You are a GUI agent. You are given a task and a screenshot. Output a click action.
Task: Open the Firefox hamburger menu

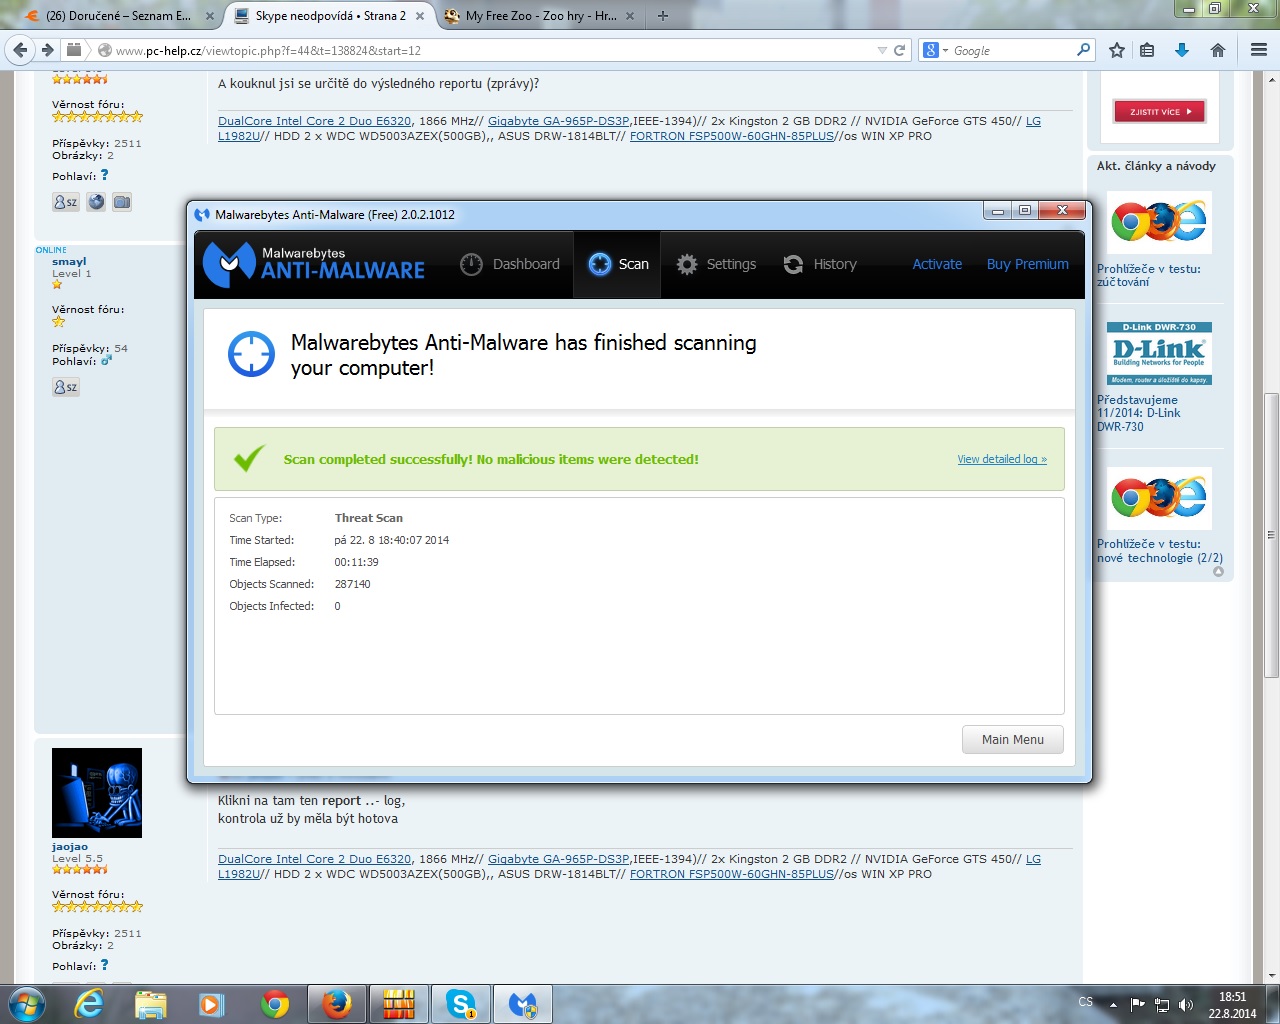coord(1259,50)
